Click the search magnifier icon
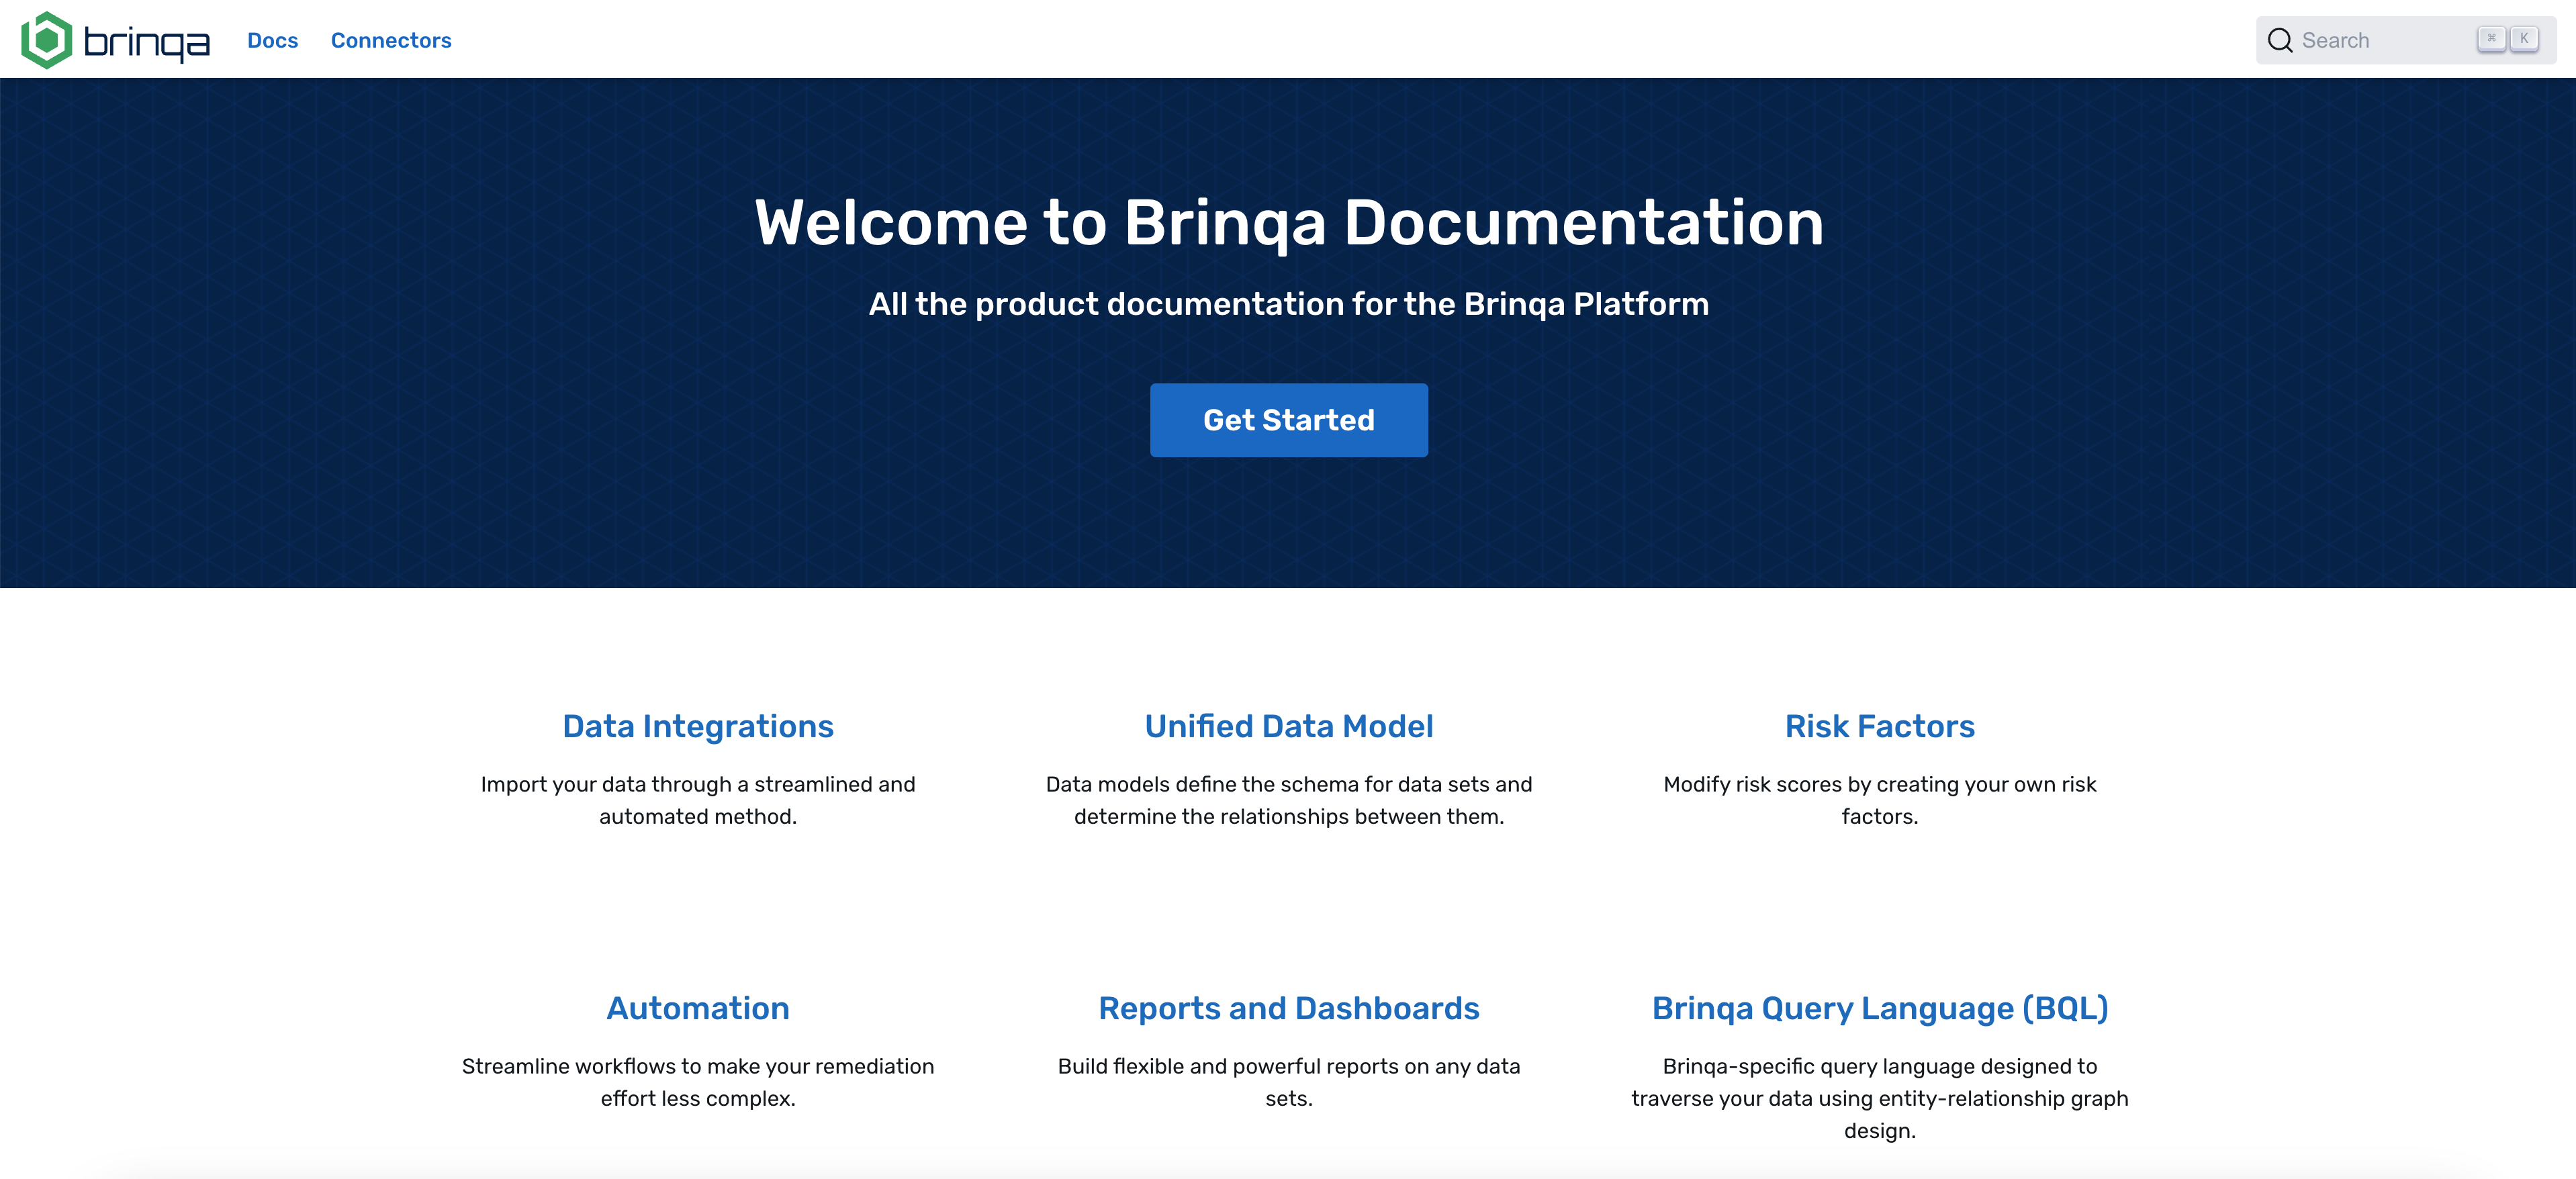 click(x=2280, y=40)
